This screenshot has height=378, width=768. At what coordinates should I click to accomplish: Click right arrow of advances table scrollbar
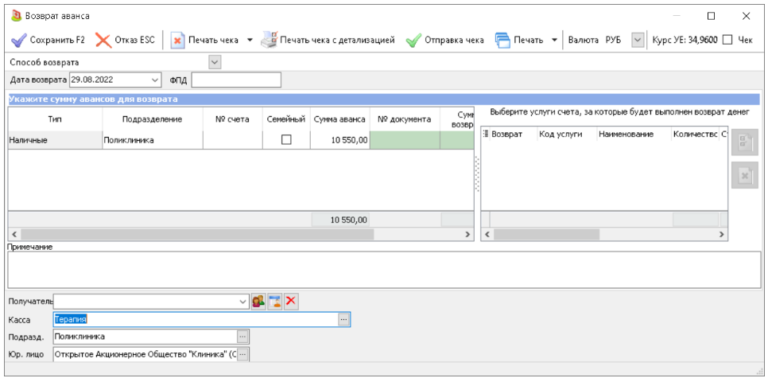pyautogui.click(x=468, y=235)
